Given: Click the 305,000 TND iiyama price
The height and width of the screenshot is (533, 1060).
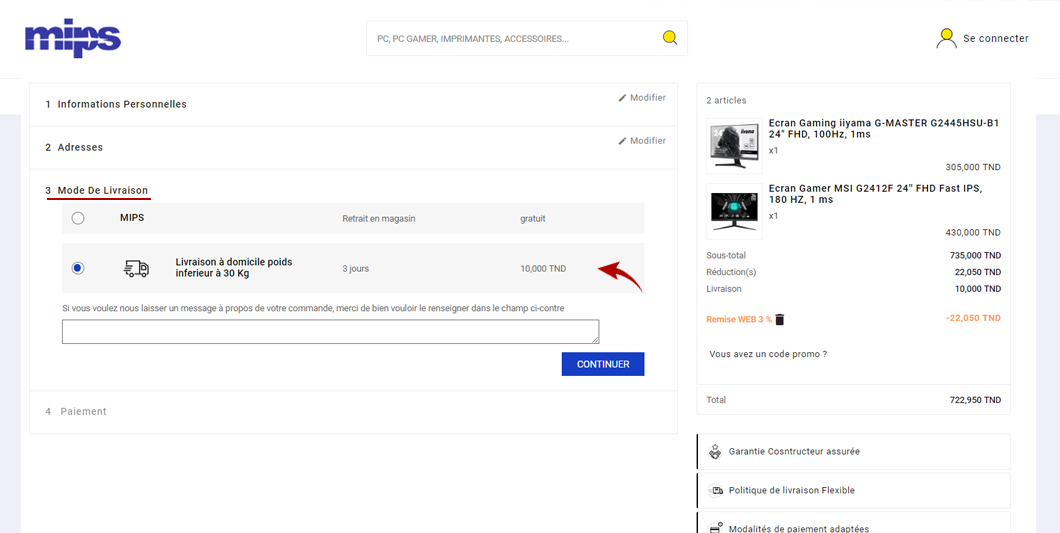Looking at the screenshot, I should [973, 167].
